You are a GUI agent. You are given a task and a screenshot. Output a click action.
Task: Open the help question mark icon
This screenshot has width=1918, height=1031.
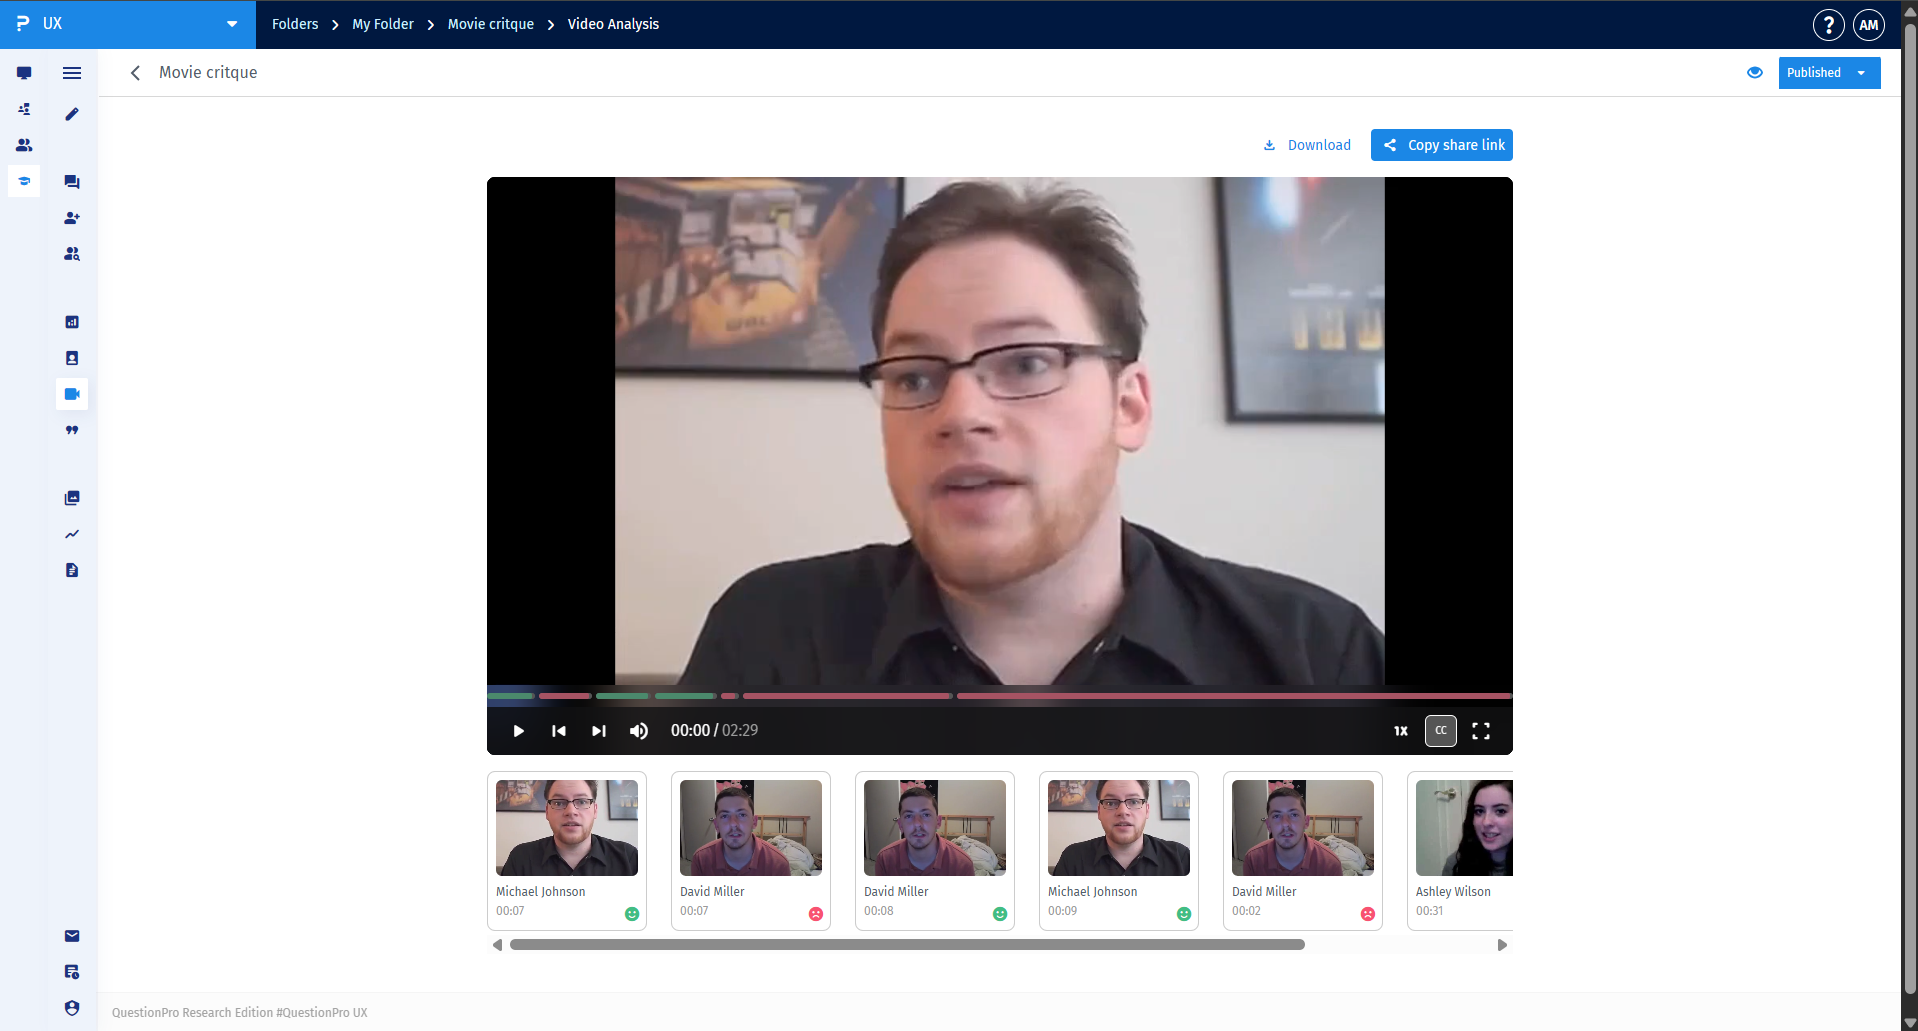(1828, 25)
